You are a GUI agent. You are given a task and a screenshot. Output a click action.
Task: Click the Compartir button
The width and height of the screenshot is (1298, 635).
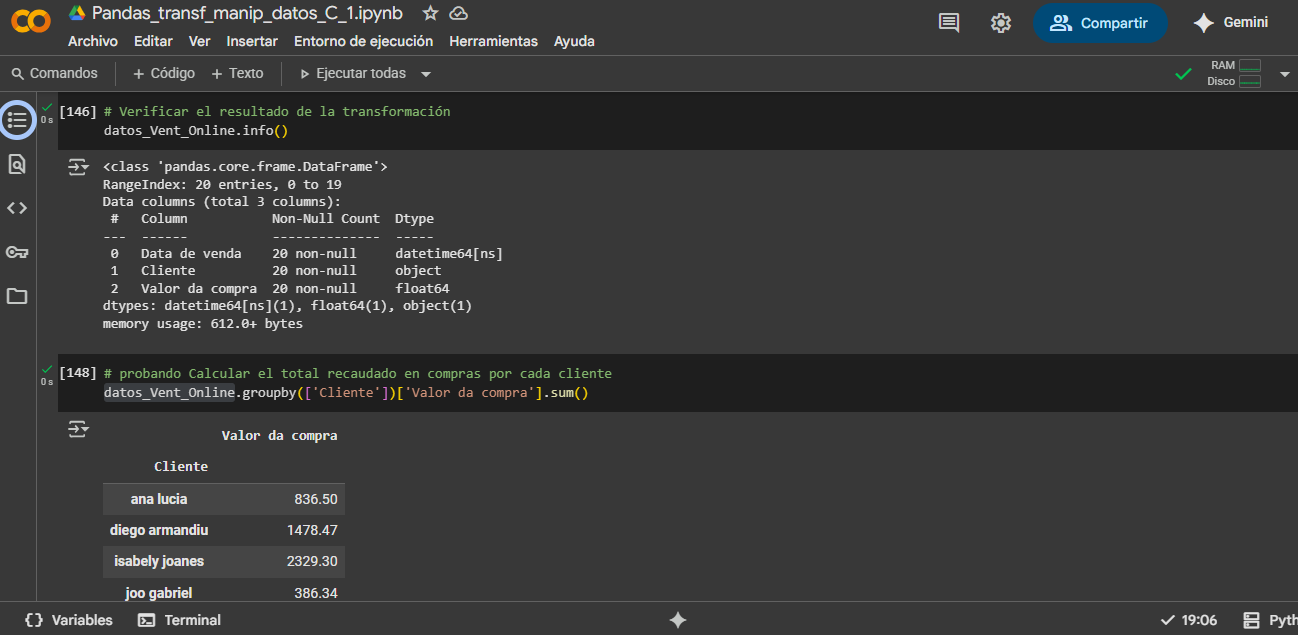click(1100, 23)
